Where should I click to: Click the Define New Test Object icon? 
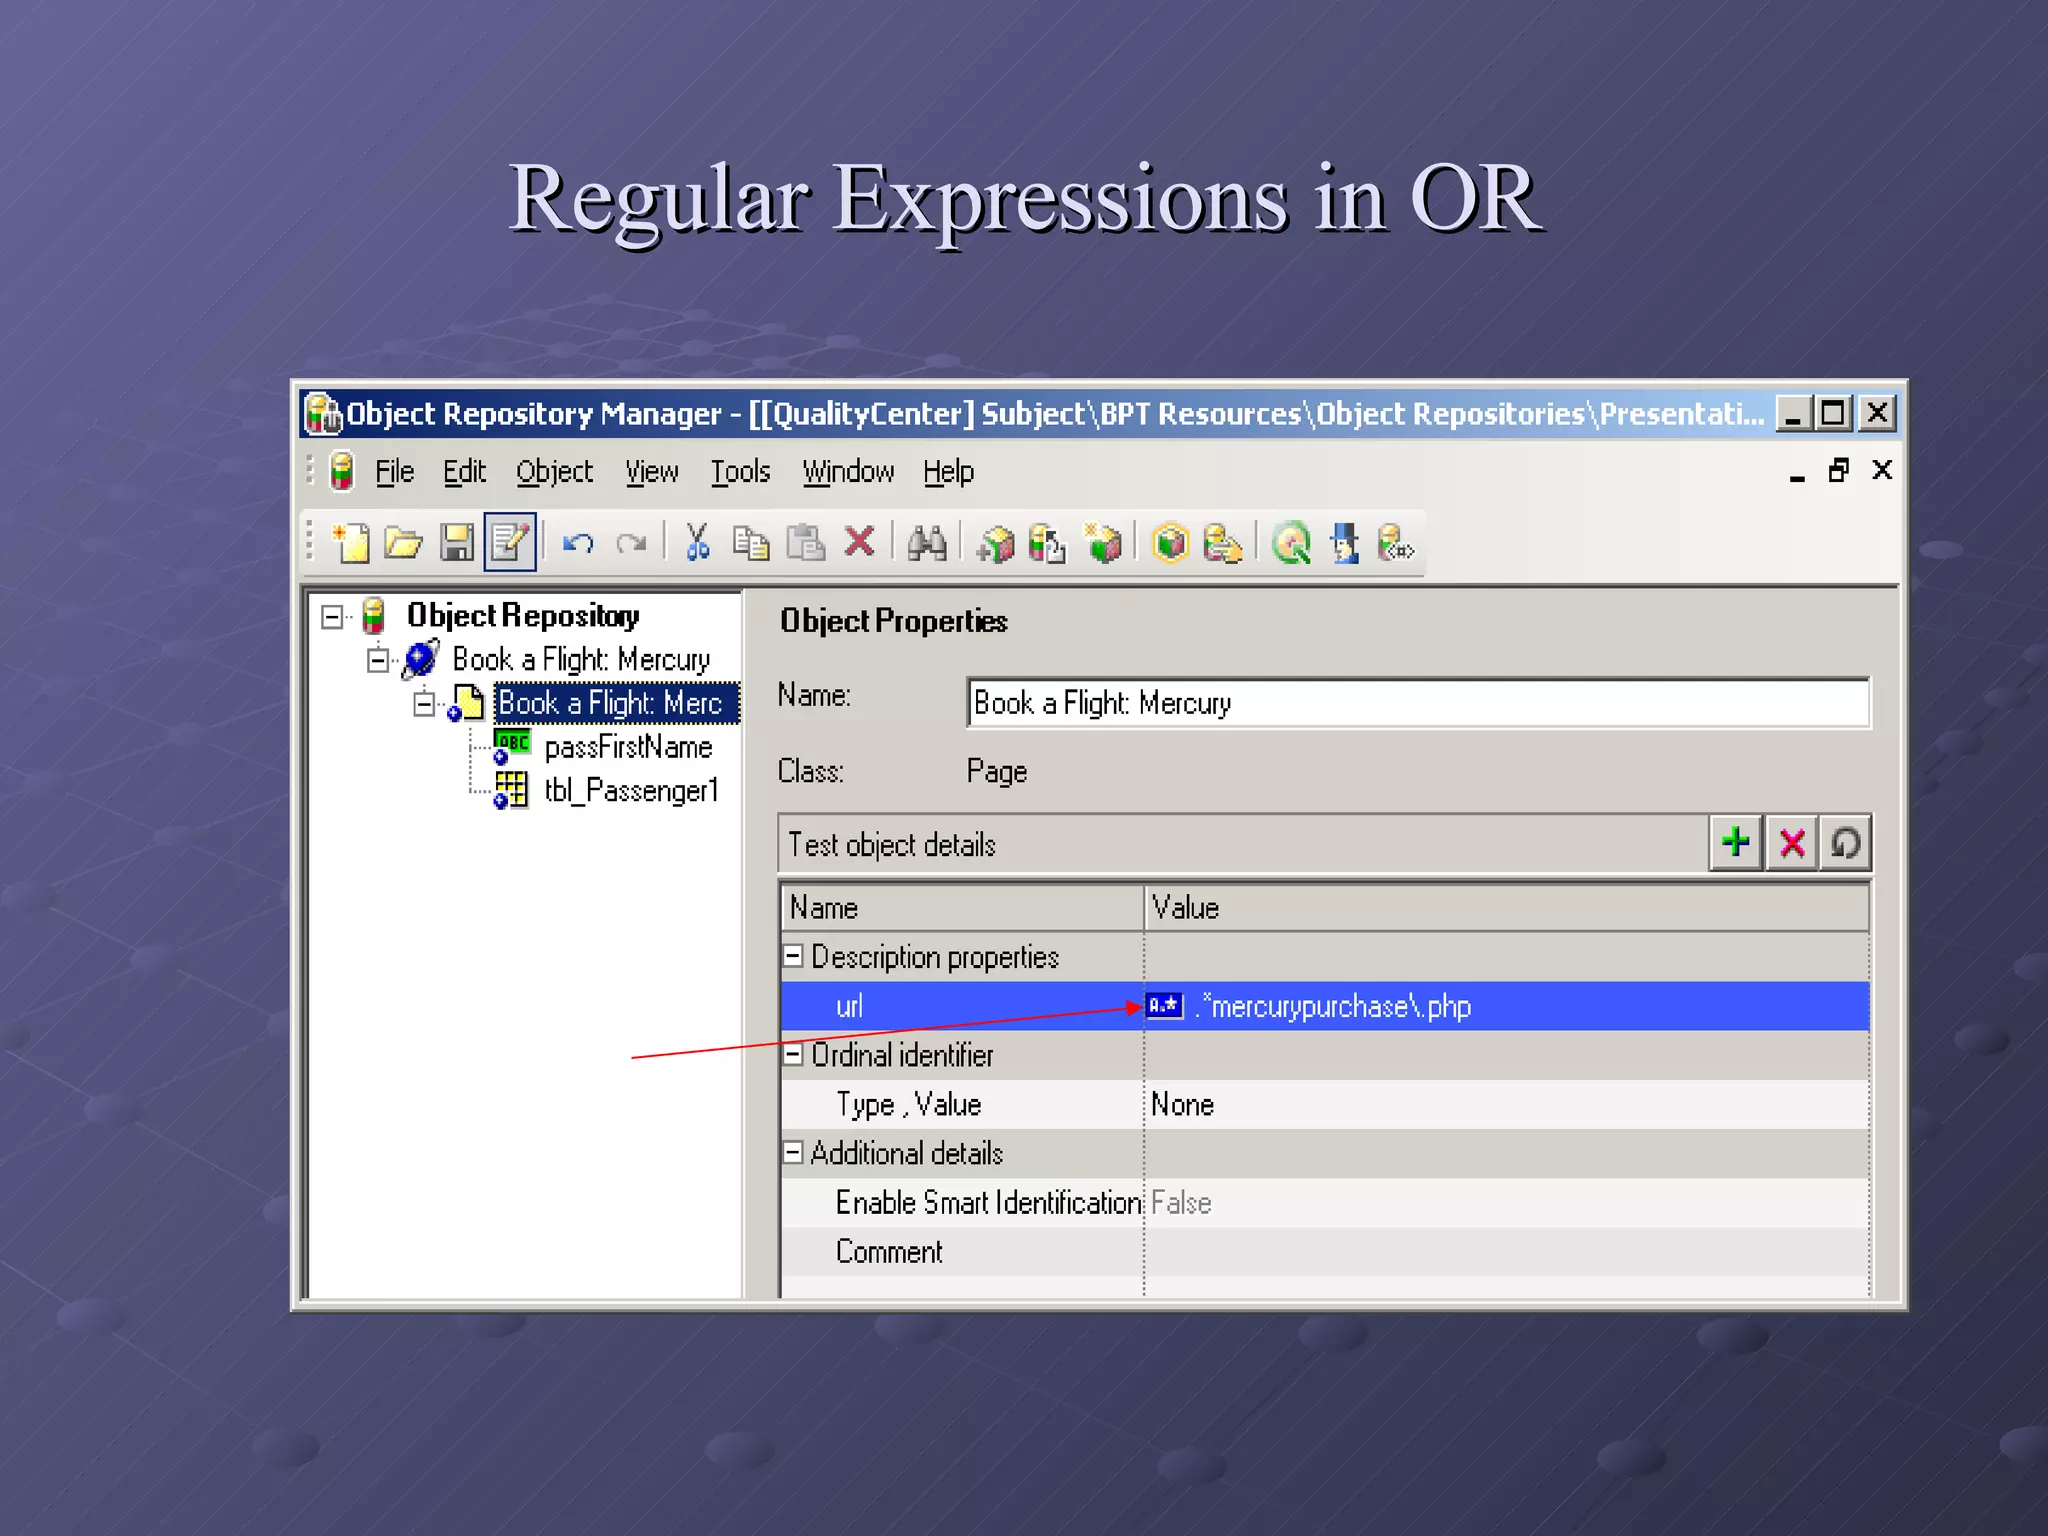[x=1103, y=543]
